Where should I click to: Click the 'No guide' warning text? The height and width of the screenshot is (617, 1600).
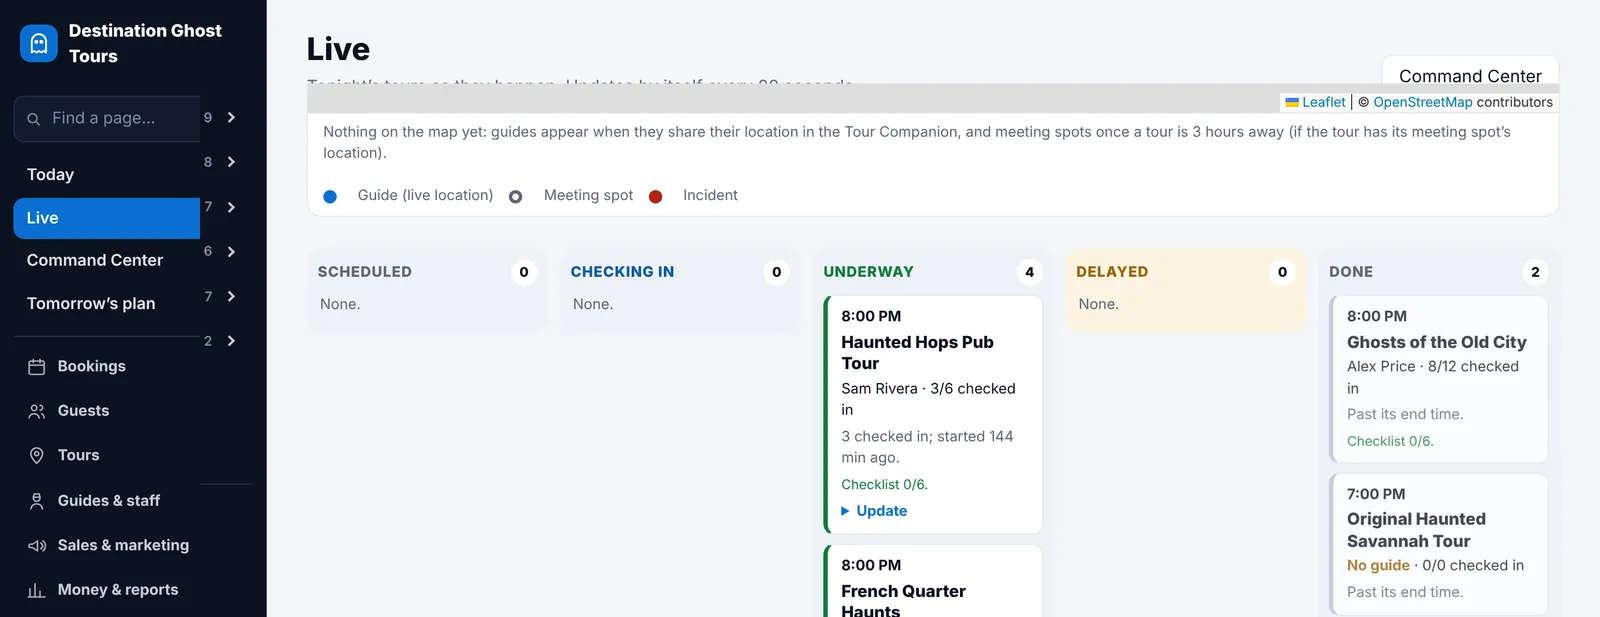[x=1378, y=566]
